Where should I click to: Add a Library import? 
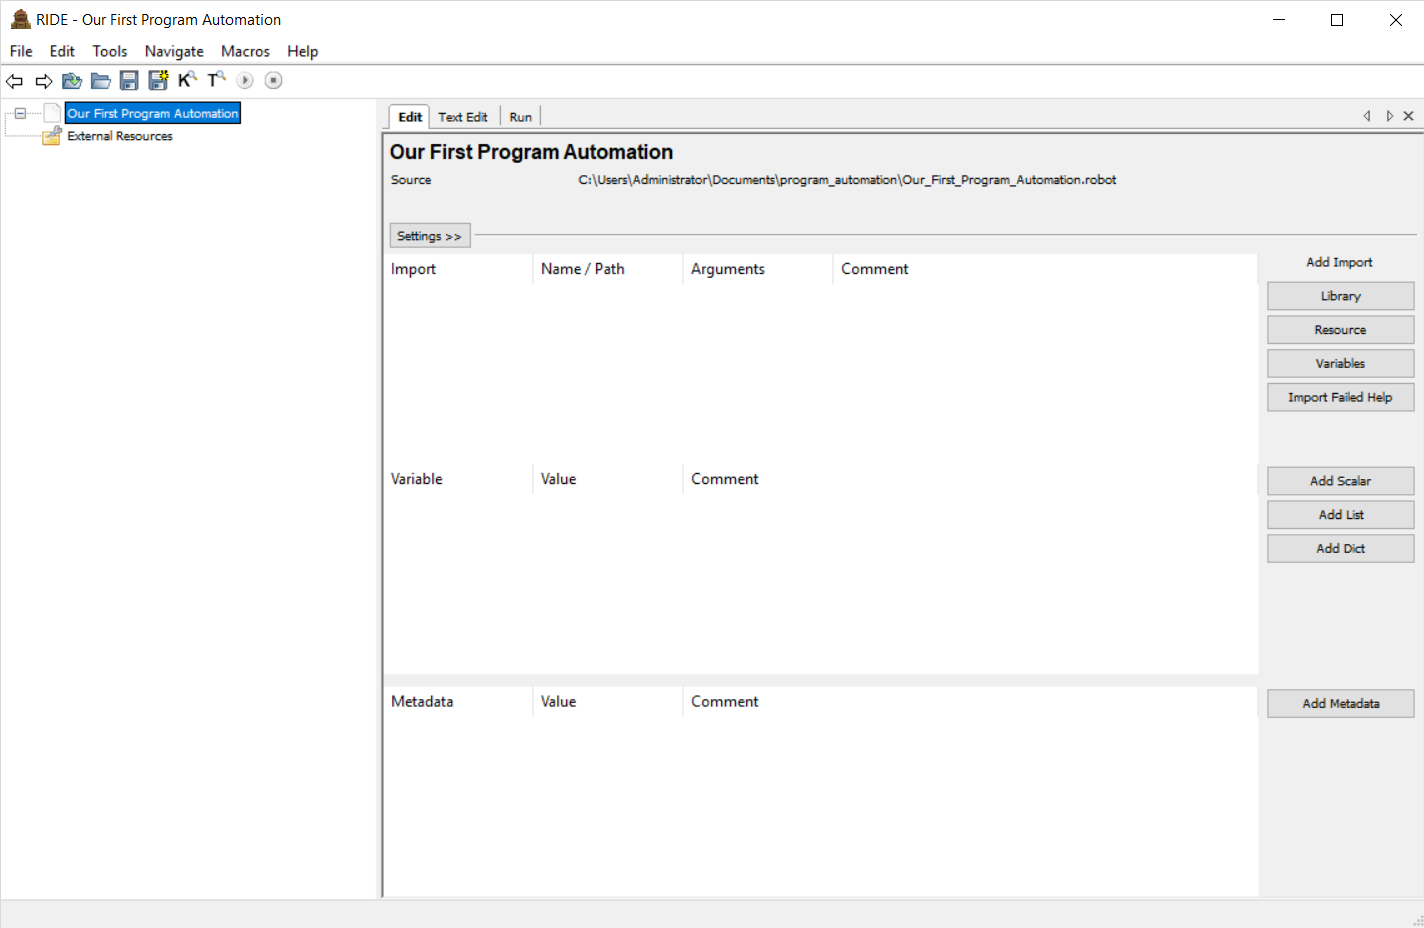point(1340,295)
